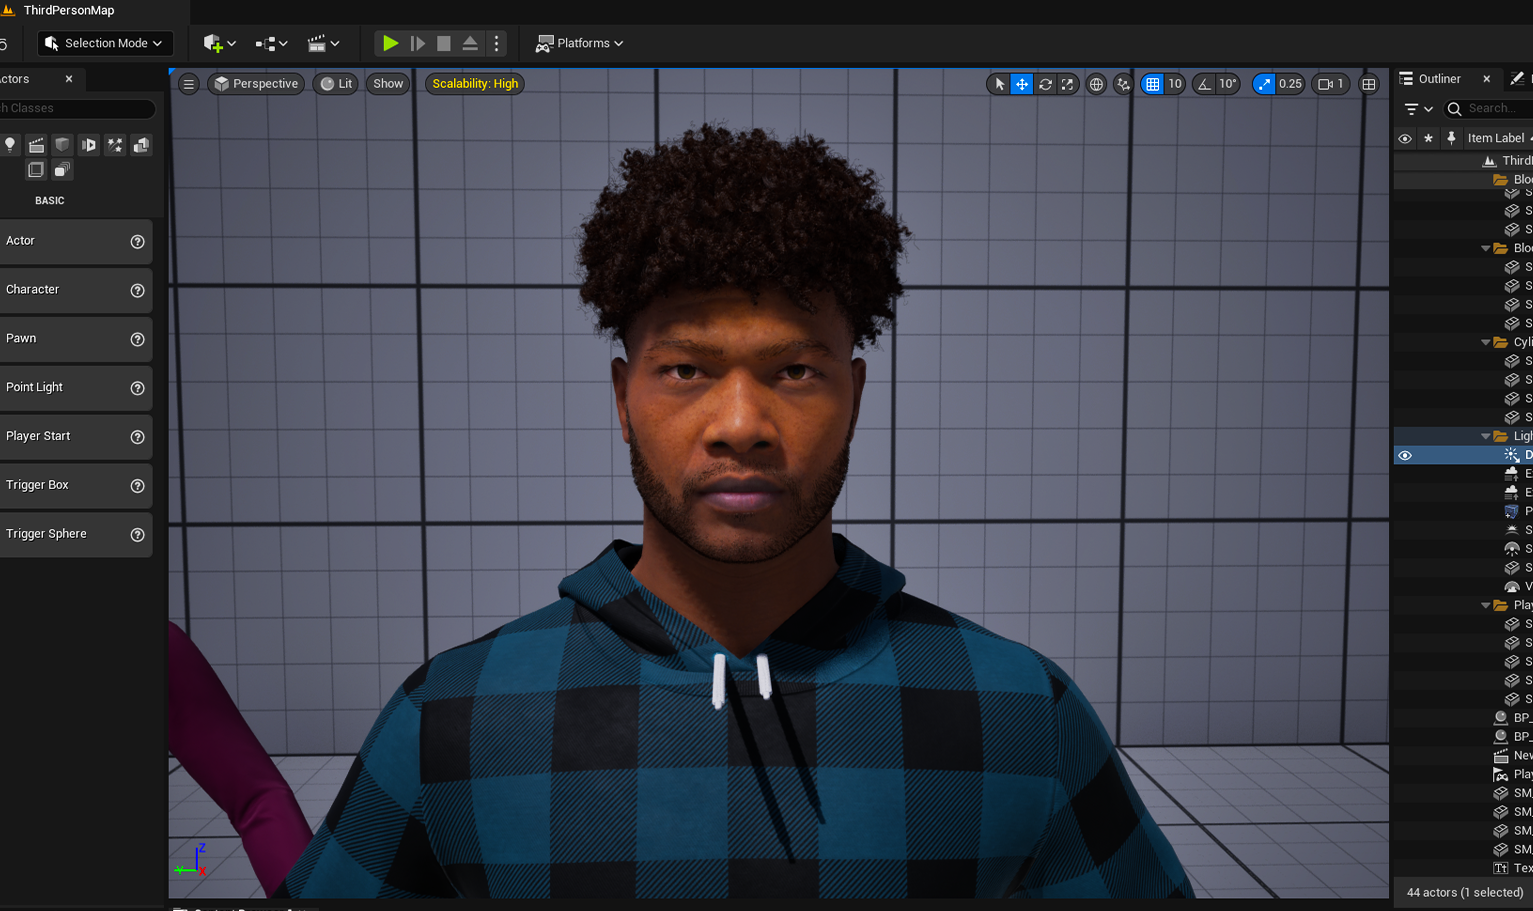Open help icon next to Point Light
This screenshot has width=1533, height=911.
[x=138, y=388]
